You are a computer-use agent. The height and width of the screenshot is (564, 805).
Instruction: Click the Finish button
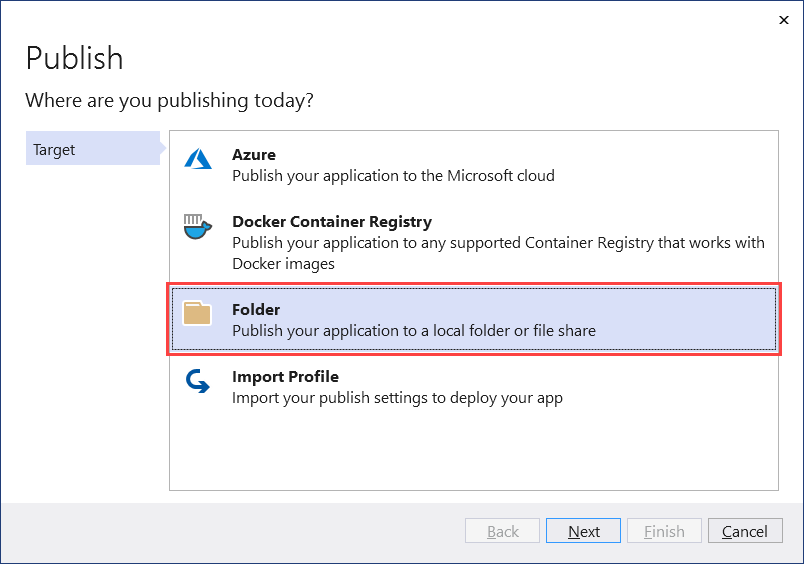(664, 531)
